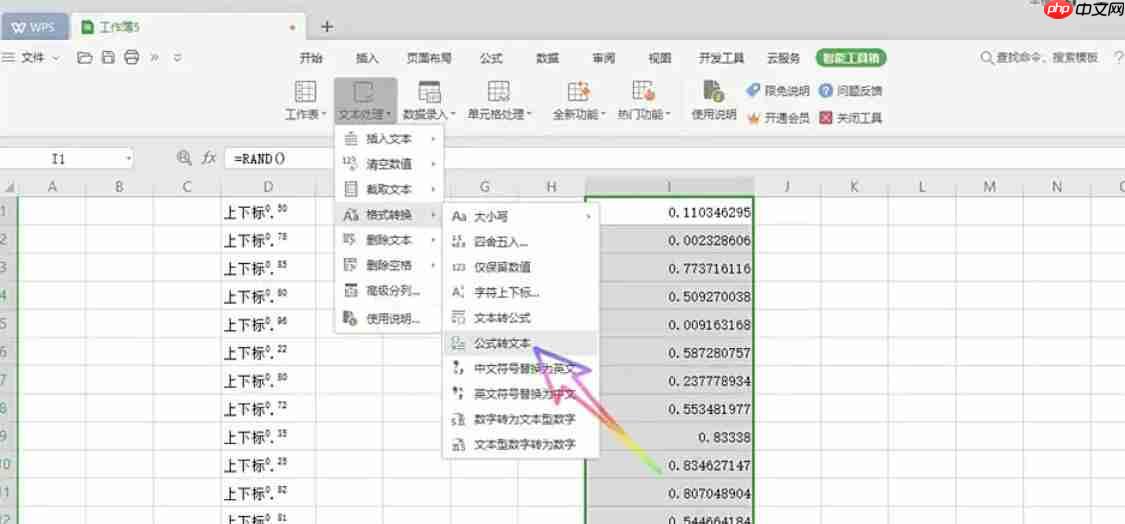This screenshot has width=1125, height=524.
Task: Click cell with 0.834627147
Action: coord(670,464)
